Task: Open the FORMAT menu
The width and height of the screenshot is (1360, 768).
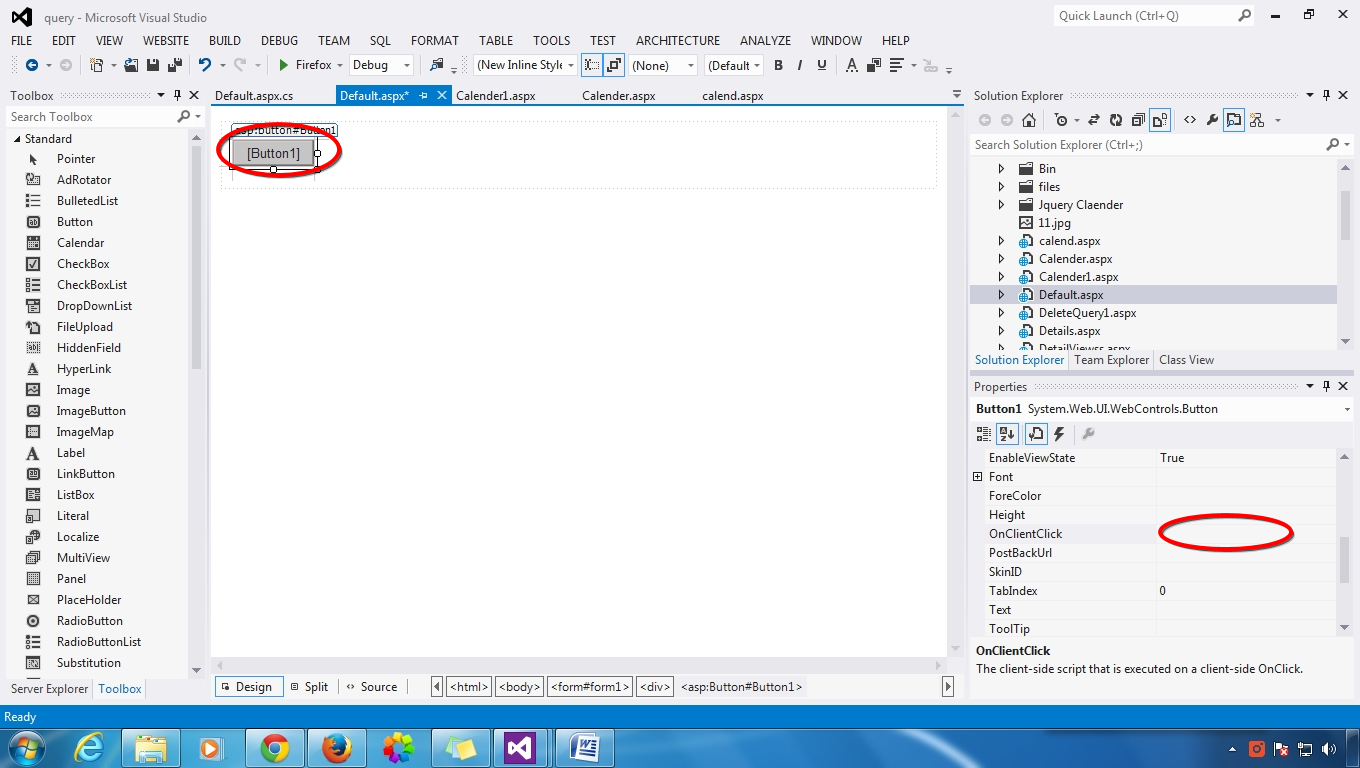Action: [x=435, y=41]
